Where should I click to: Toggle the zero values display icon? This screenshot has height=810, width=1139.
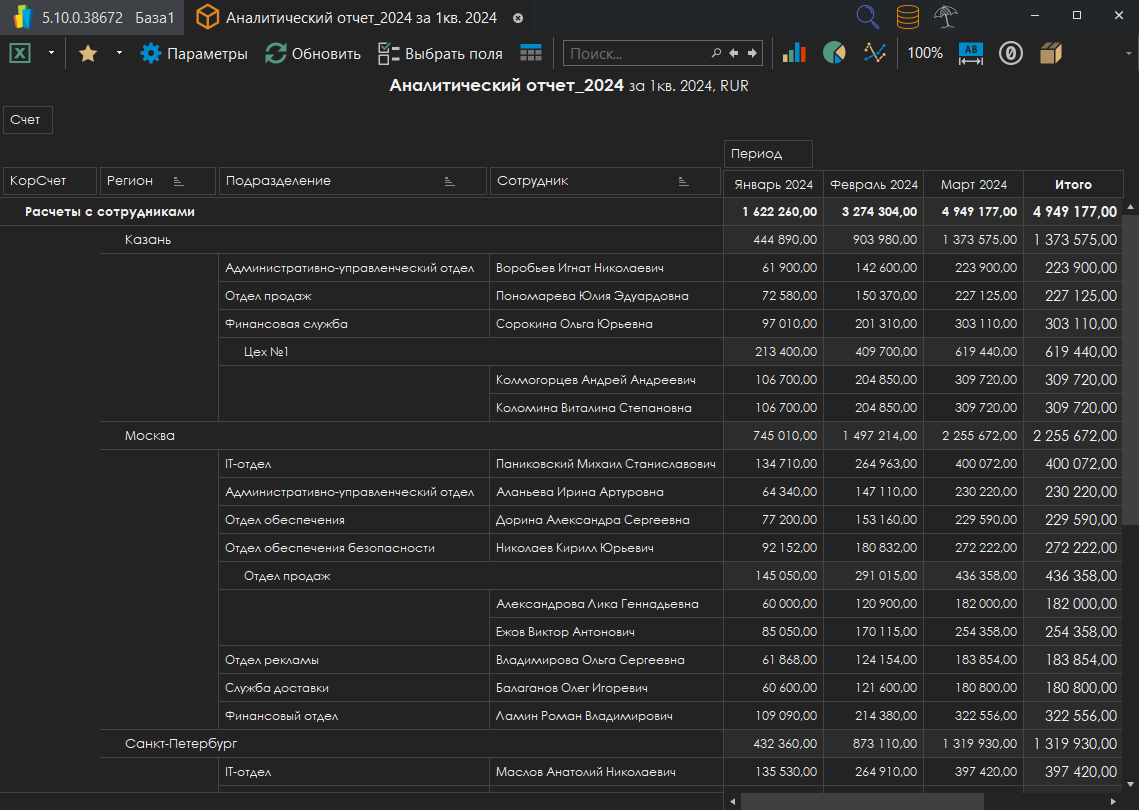[1011, 54]
